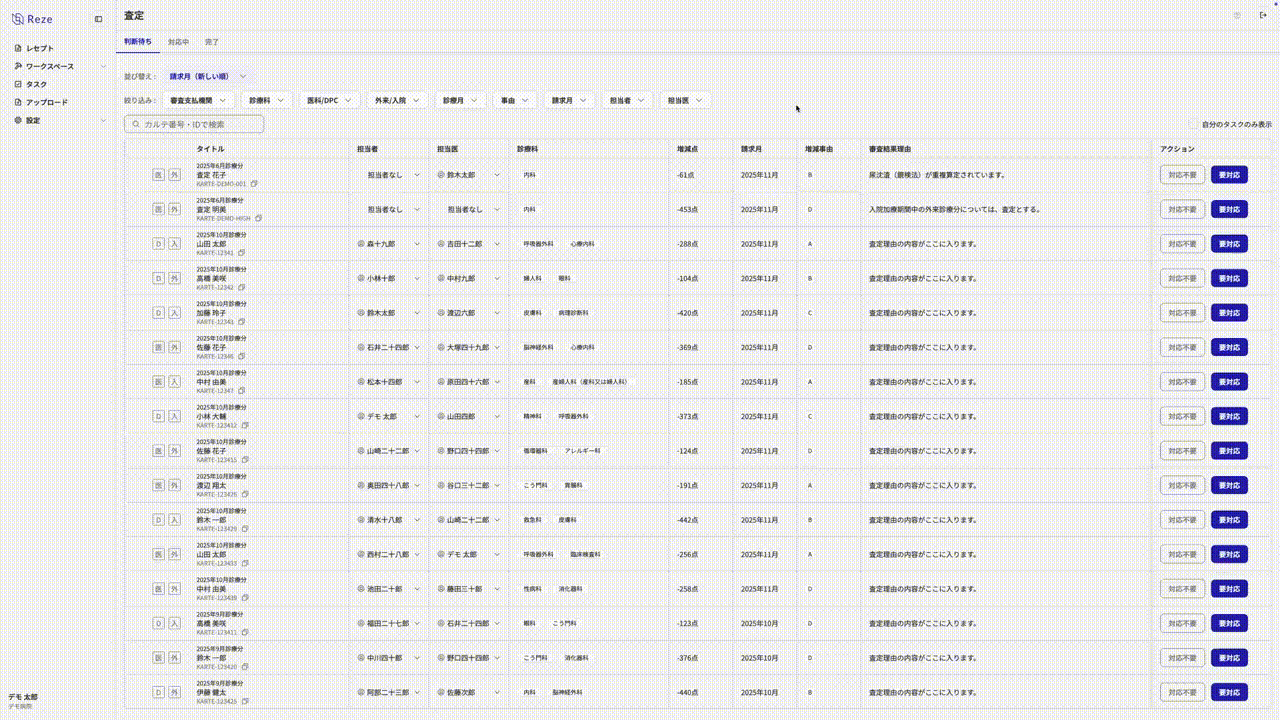Click copy icon next to KARTE-DEMO-HIGH
This screenshot has width=1280, height=720.
tap(259, 218)
